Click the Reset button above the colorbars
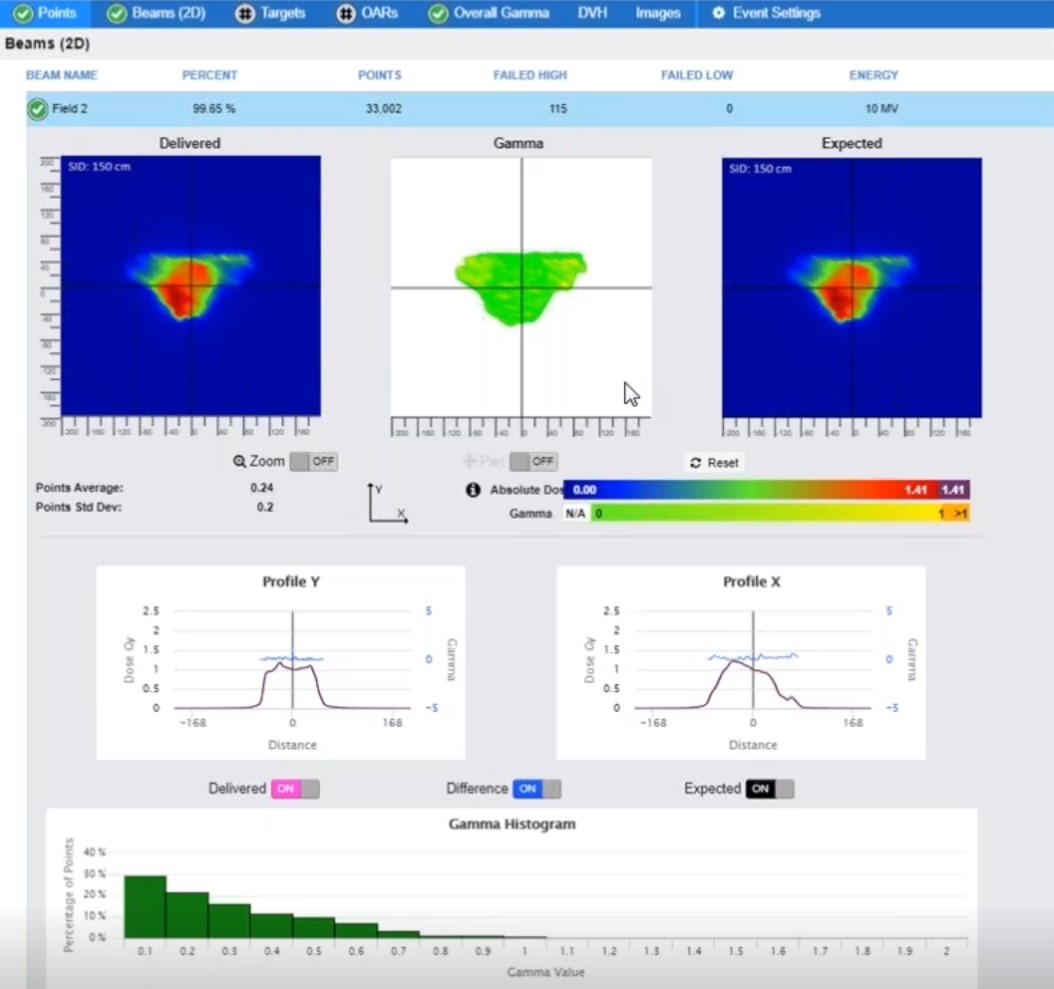Image resolution: width=1054 pixels, height=989 pixels. 713,462
